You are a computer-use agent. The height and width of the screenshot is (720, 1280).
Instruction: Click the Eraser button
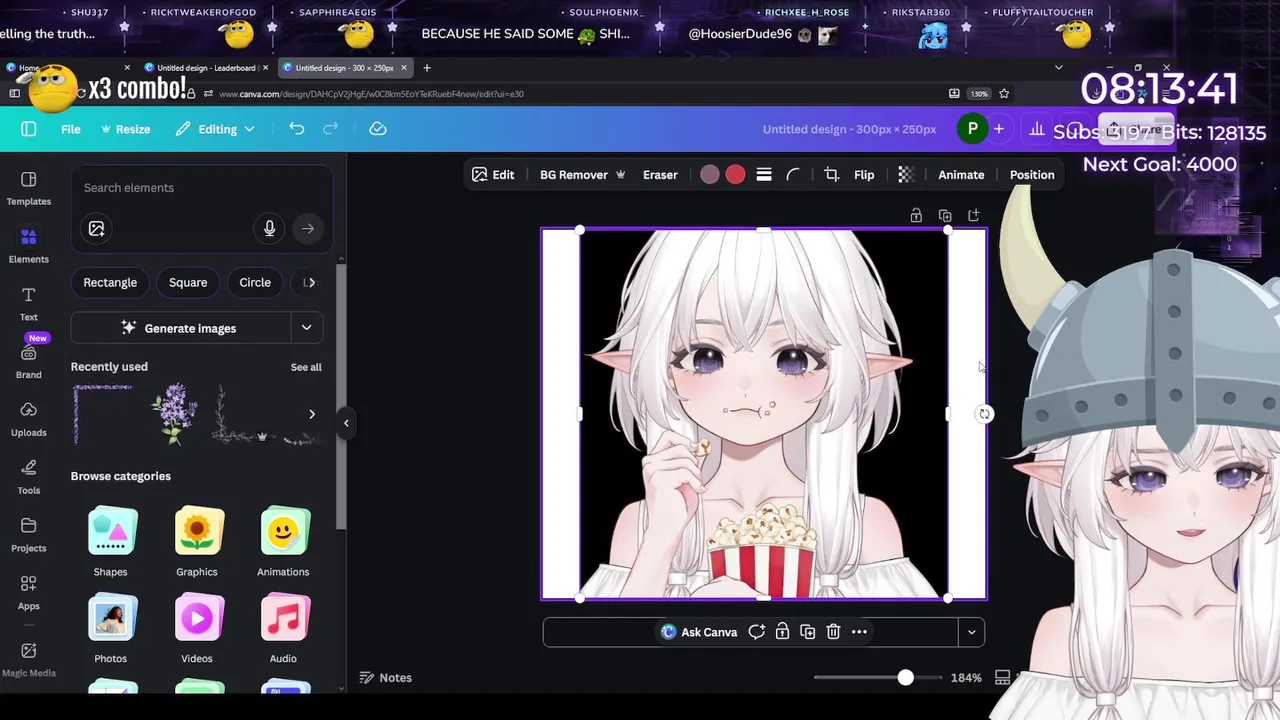[x=660, y=175]
